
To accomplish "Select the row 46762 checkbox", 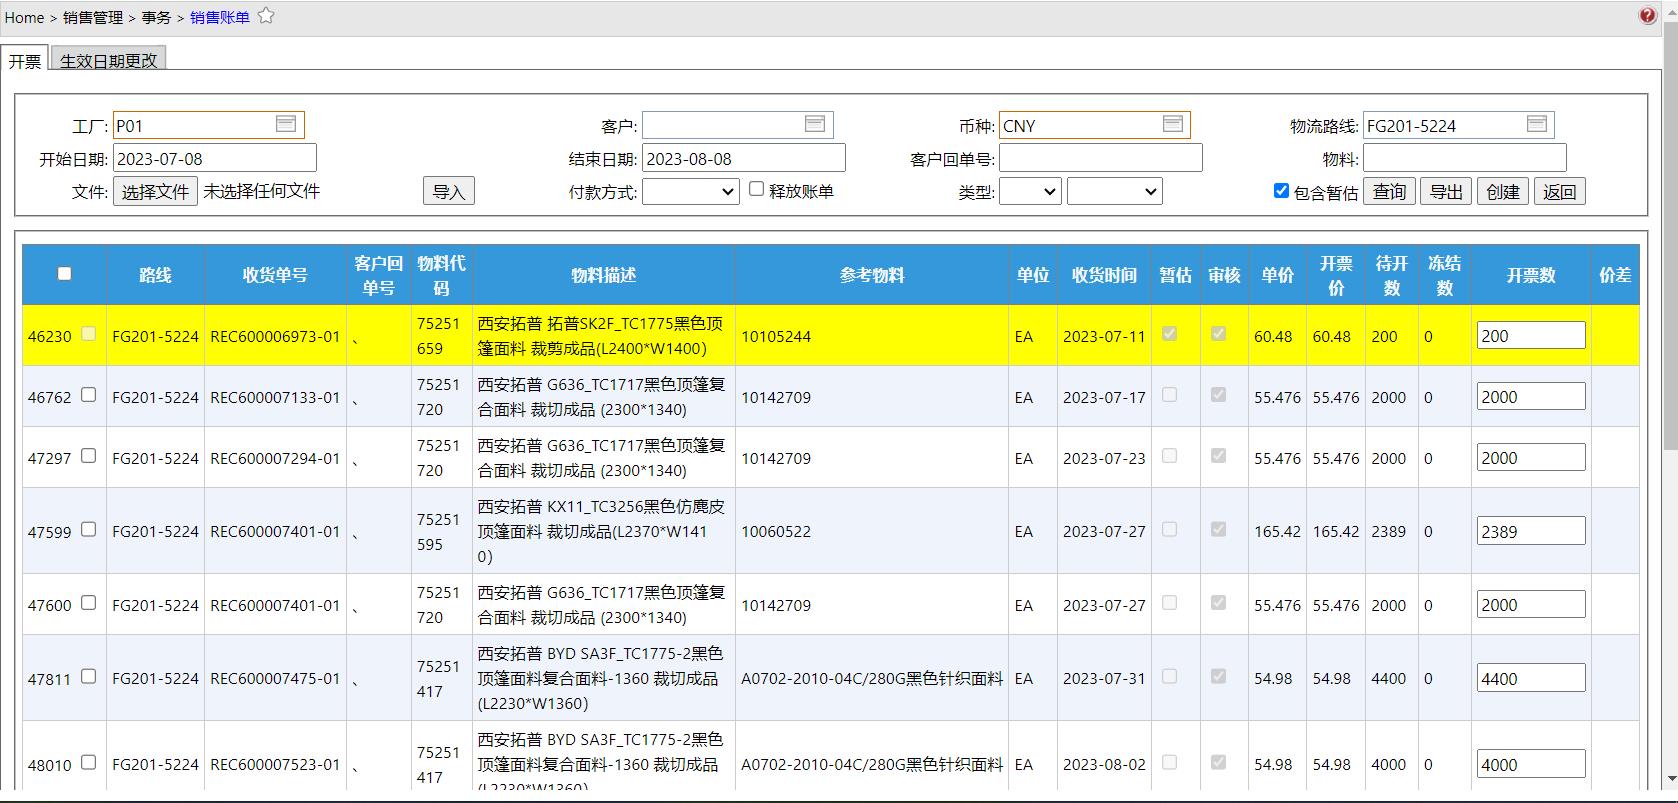I will [x=88, y=395].
